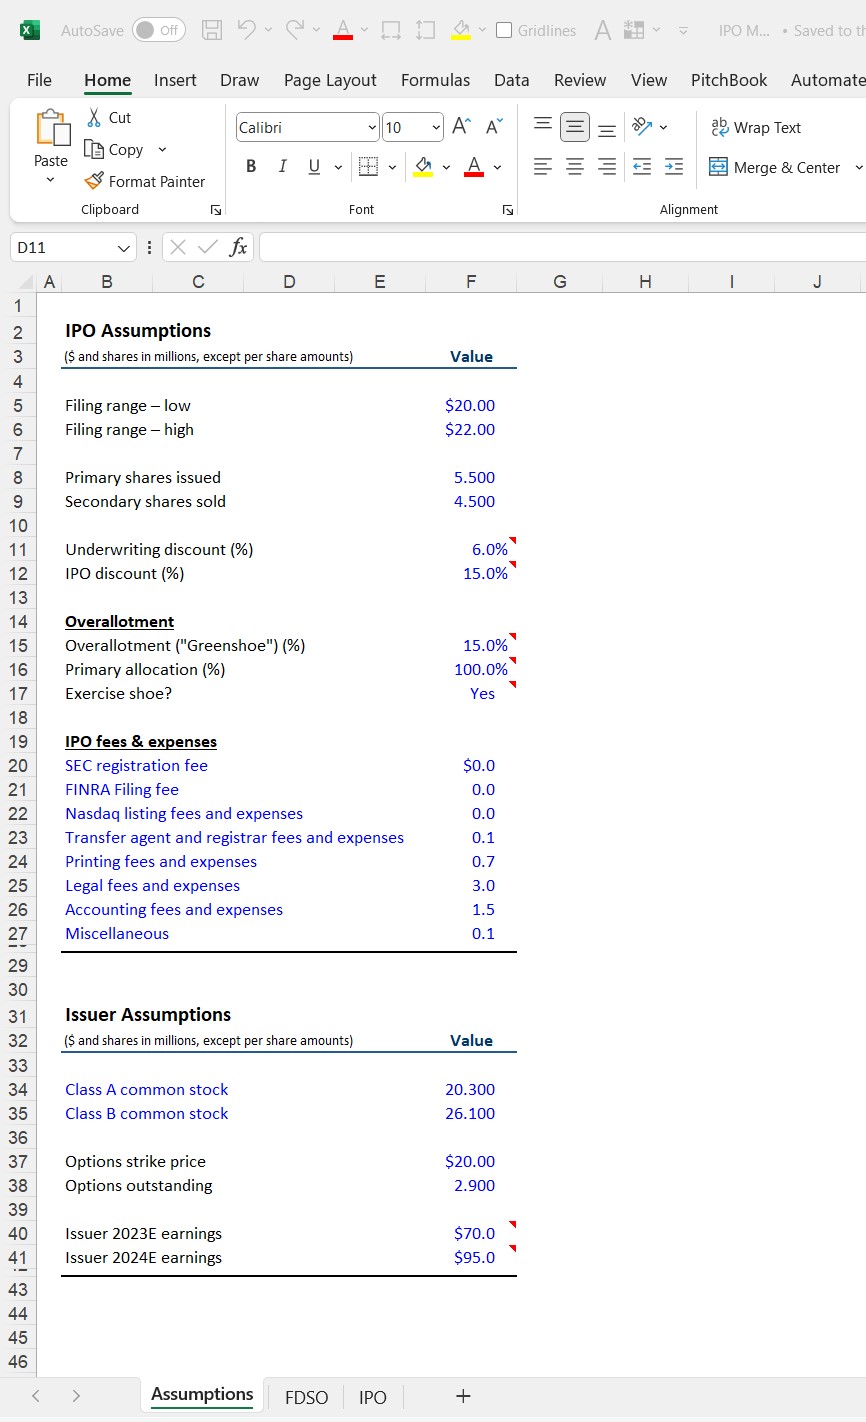
Task: Open the Merge & Center dropdown
Action: click(x=858, y=167)
